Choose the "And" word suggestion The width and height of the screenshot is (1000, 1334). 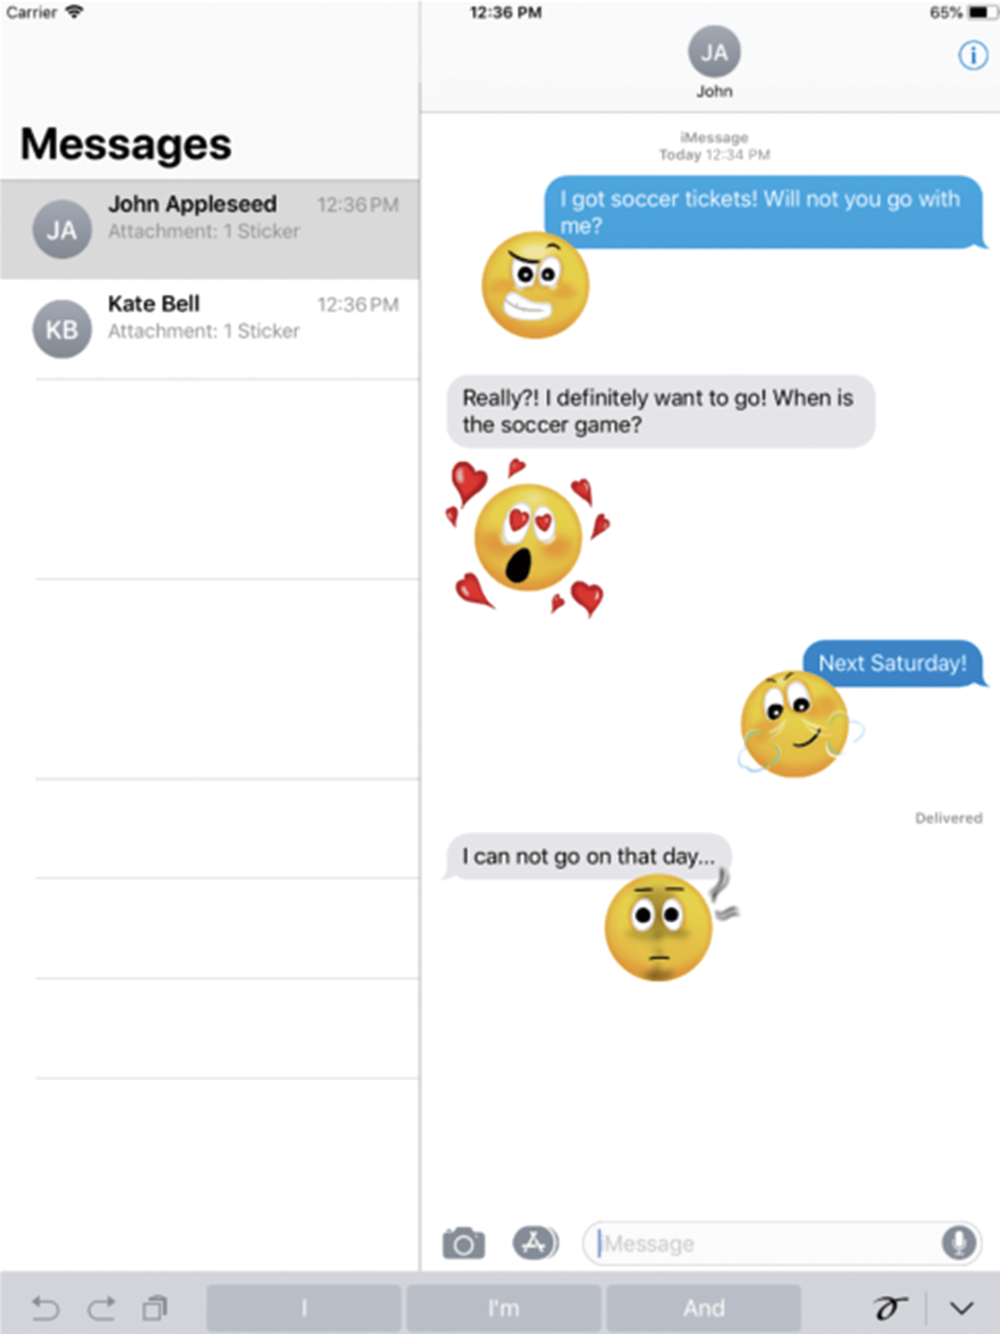click(x=704, y=1308)
